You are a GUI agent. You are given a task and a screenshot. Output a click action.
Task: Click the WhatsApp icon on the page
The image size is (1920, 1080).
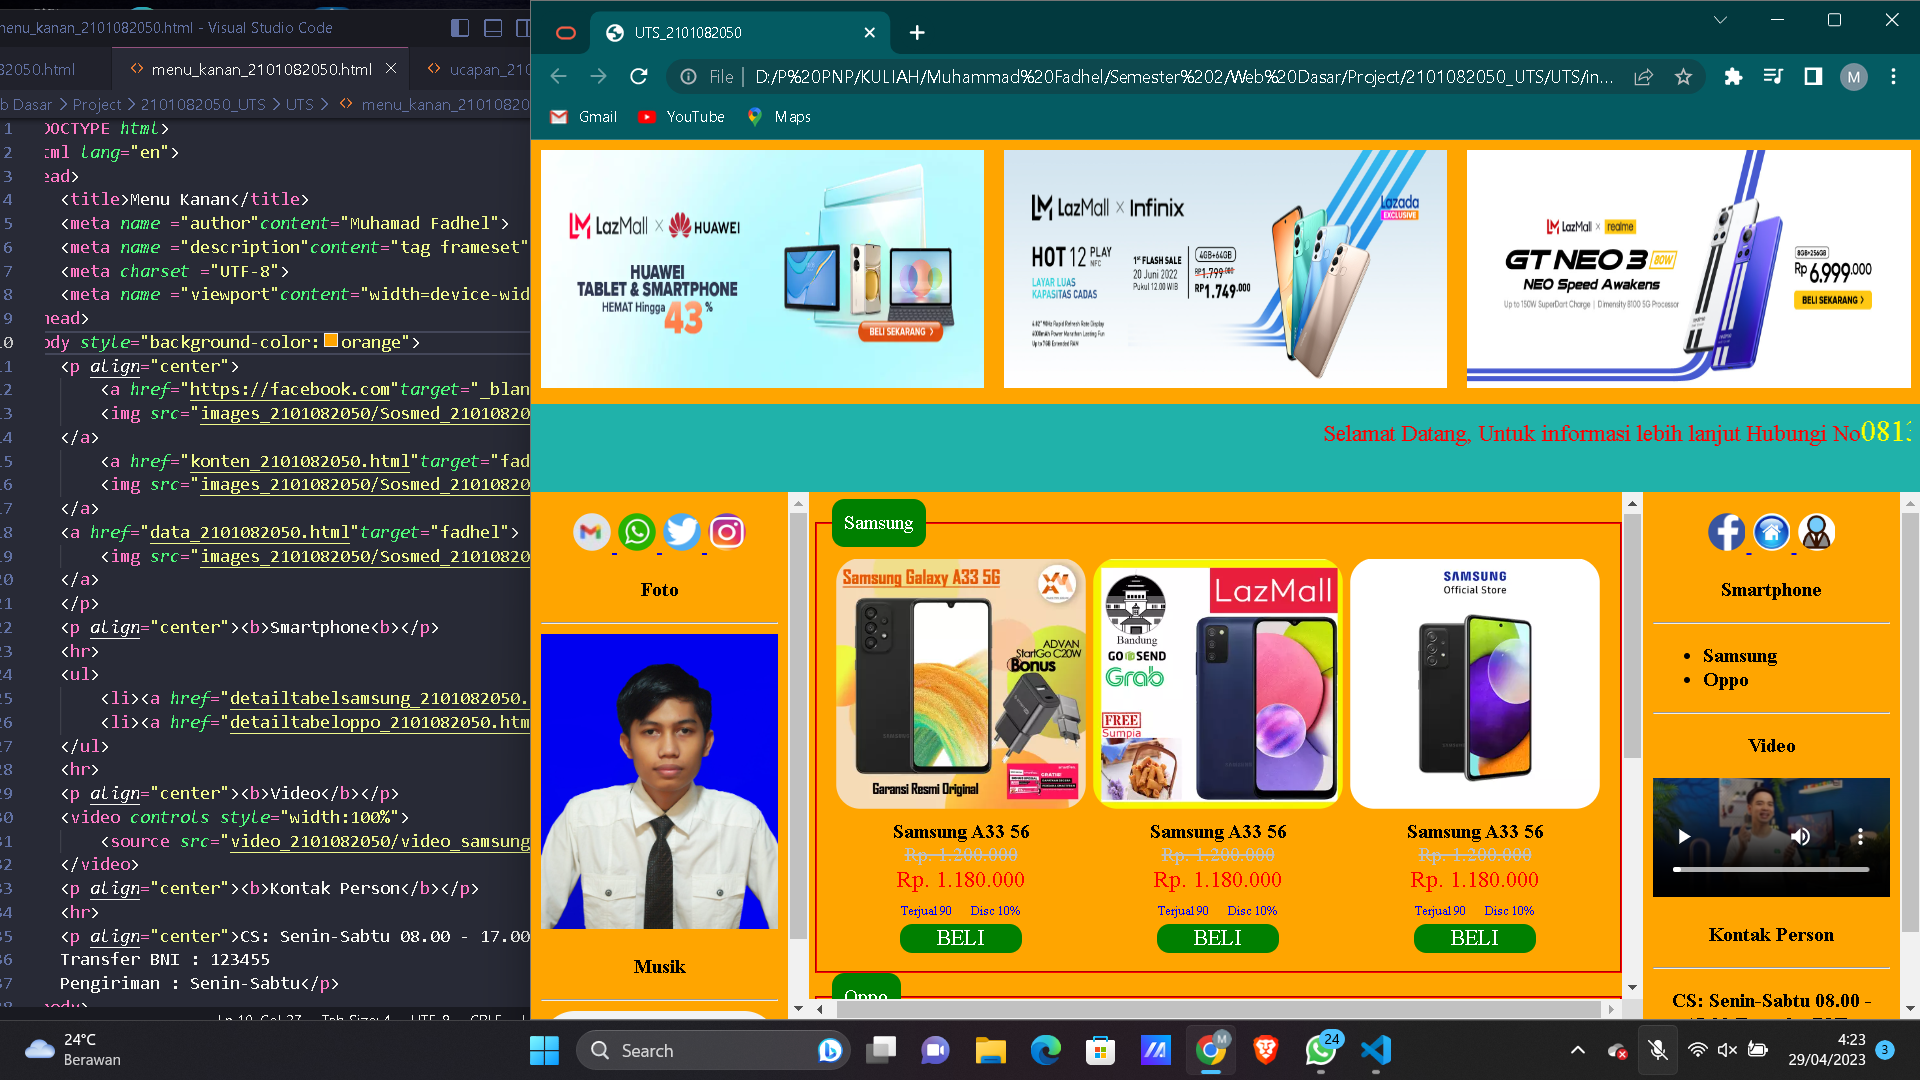point(637,532)
